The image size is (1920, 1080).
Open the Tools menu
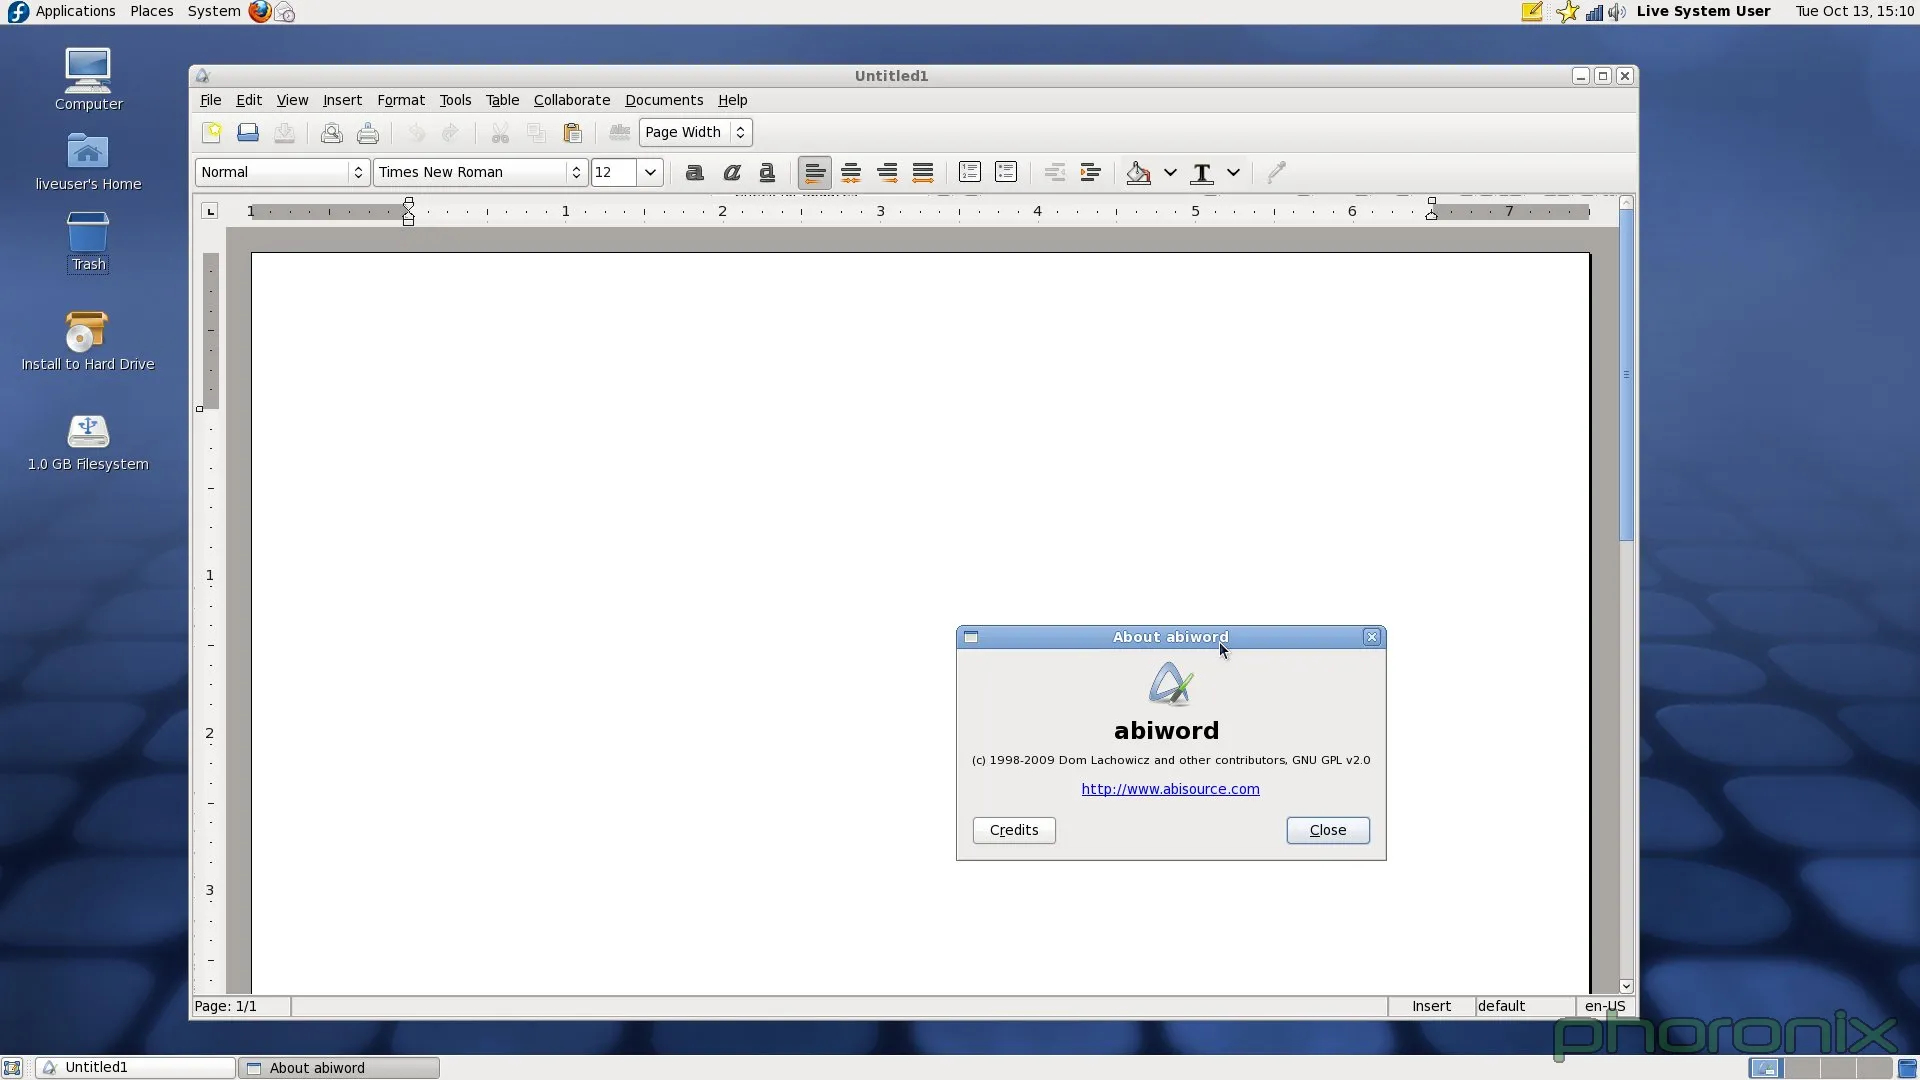[x=455, y=100]
